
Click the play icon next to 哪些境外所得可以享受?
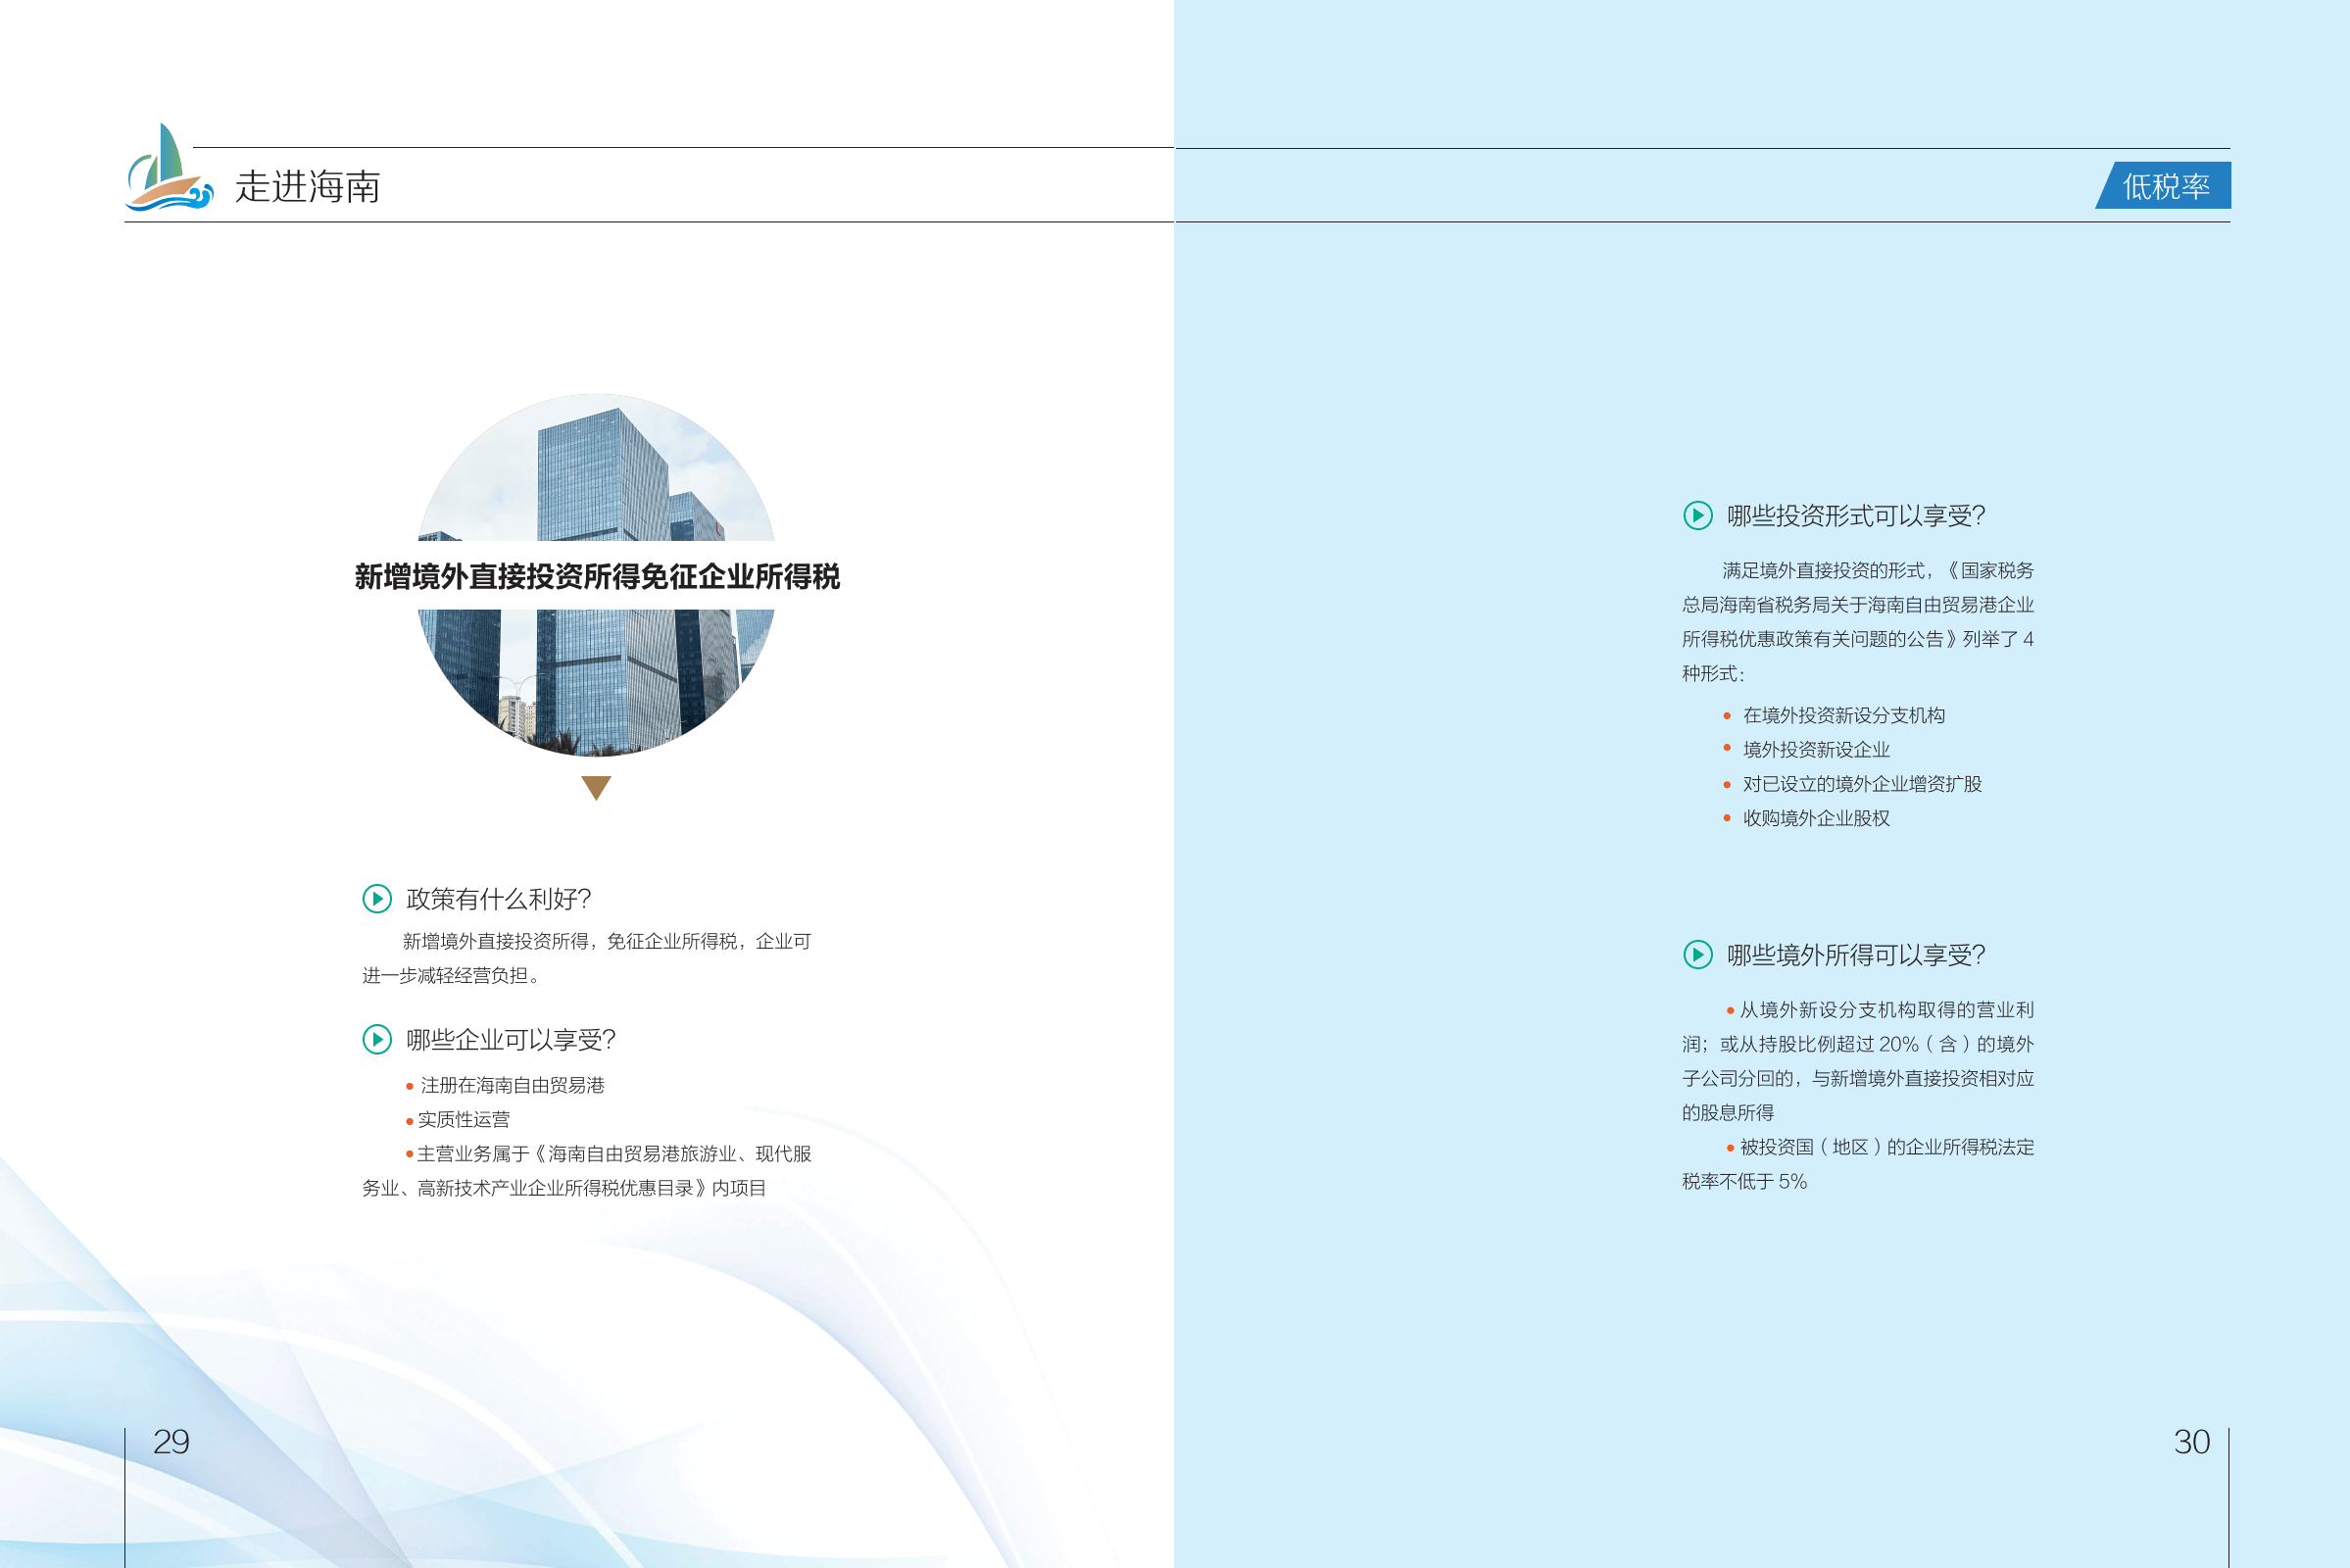click(1698, 955)
